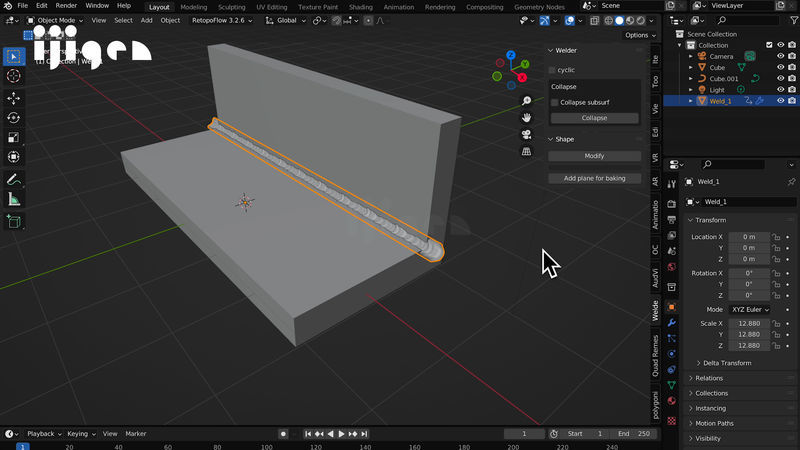Open the World properties tab icon
Viewport: 800px width, 450px height.
point(671,267)
